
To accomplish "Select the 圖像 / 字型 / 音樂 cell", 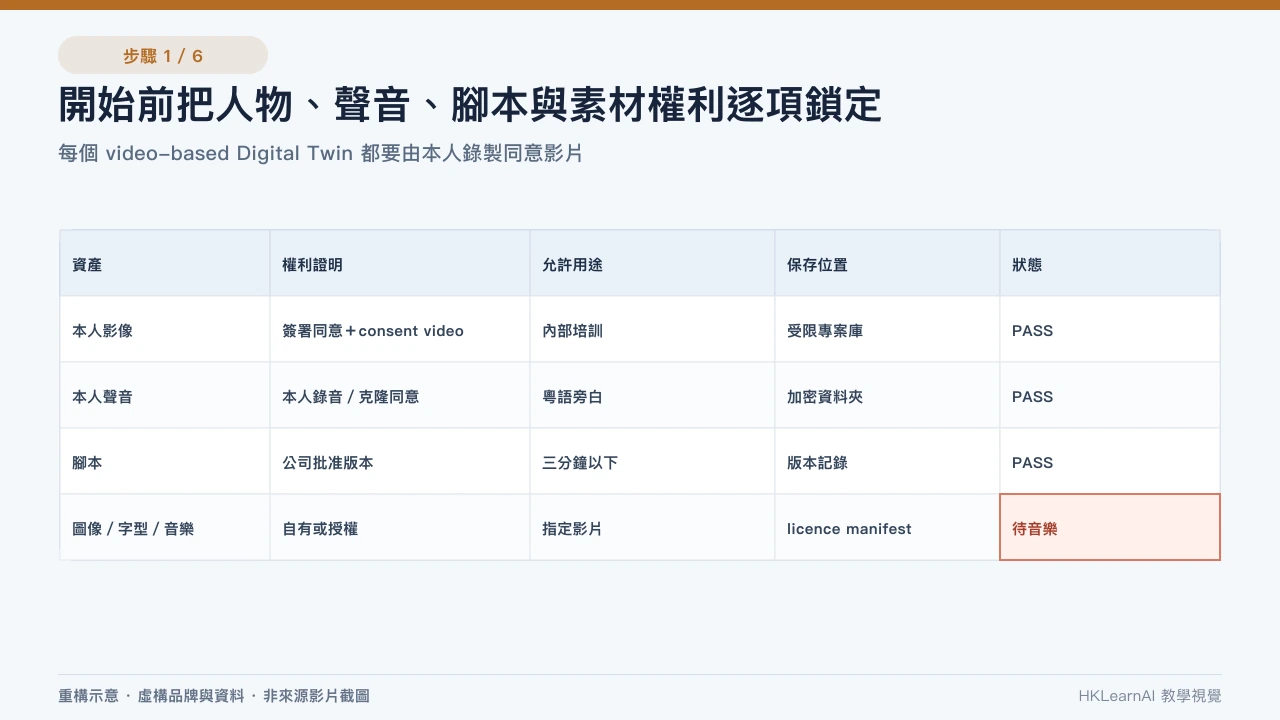I will coord(165,528).
